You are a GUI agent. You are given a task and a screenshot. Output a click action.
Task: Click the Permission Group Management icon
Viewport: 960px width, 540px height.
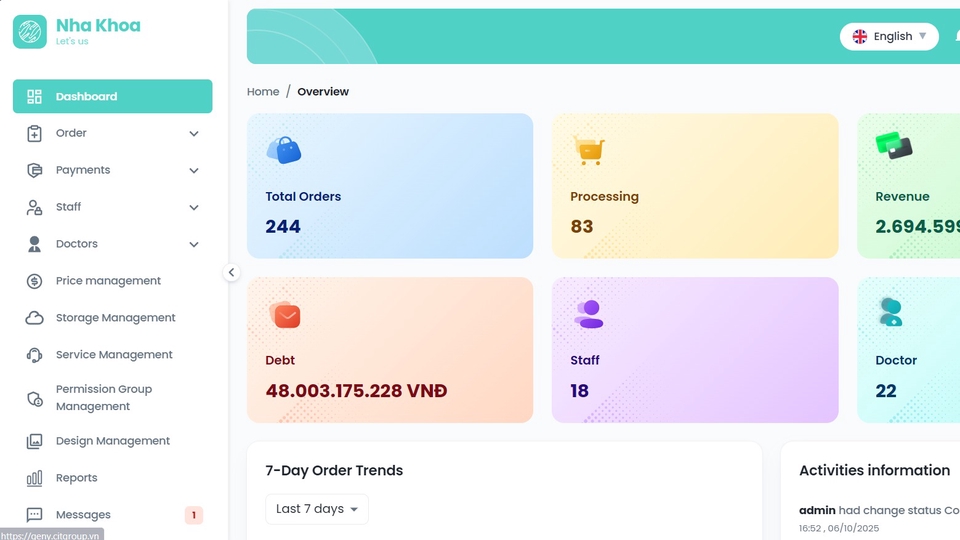(35, 398)
